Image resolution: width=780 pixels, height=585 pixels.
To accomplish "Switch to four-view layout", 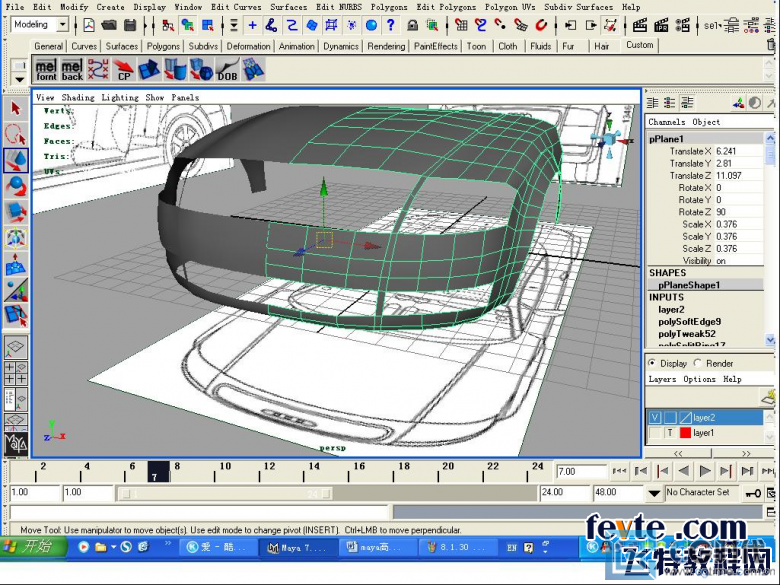I will click(15, 373).
